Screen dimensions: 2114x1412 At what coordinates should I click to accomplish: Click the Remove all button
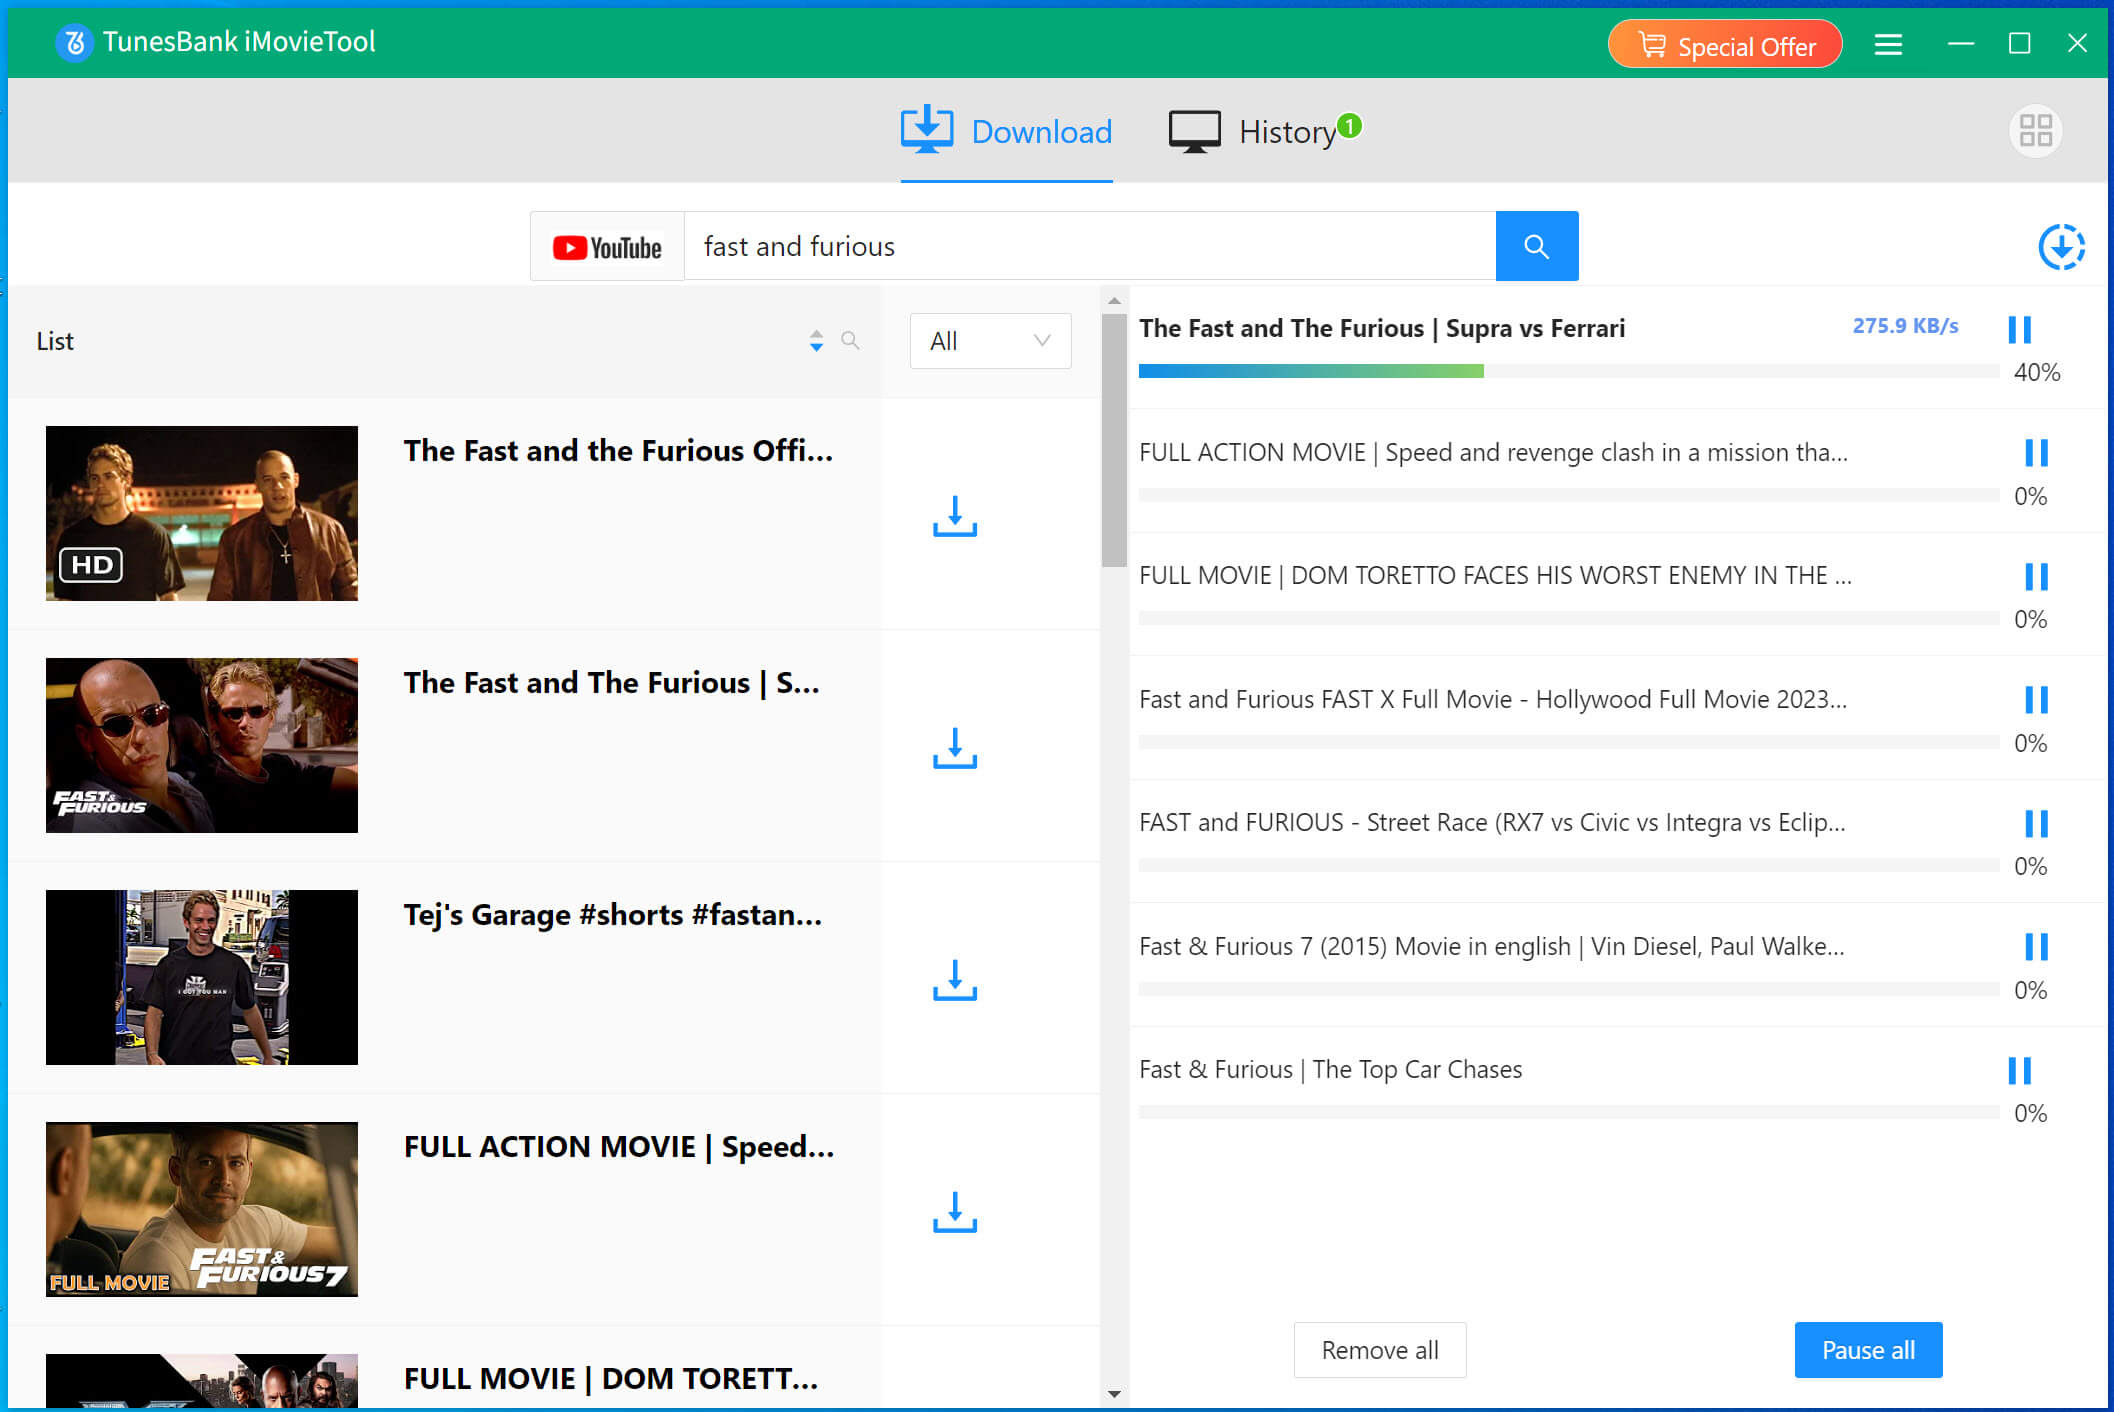click(1380, 1350)
